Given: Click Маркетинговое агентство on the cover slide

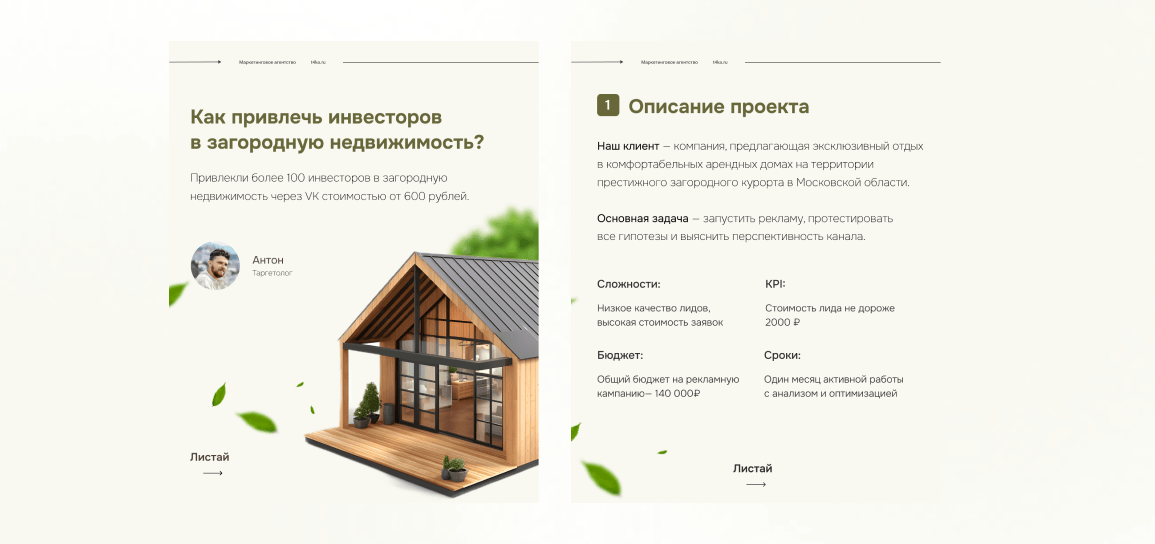Looking at the screenshot, I should coord(267,63).
